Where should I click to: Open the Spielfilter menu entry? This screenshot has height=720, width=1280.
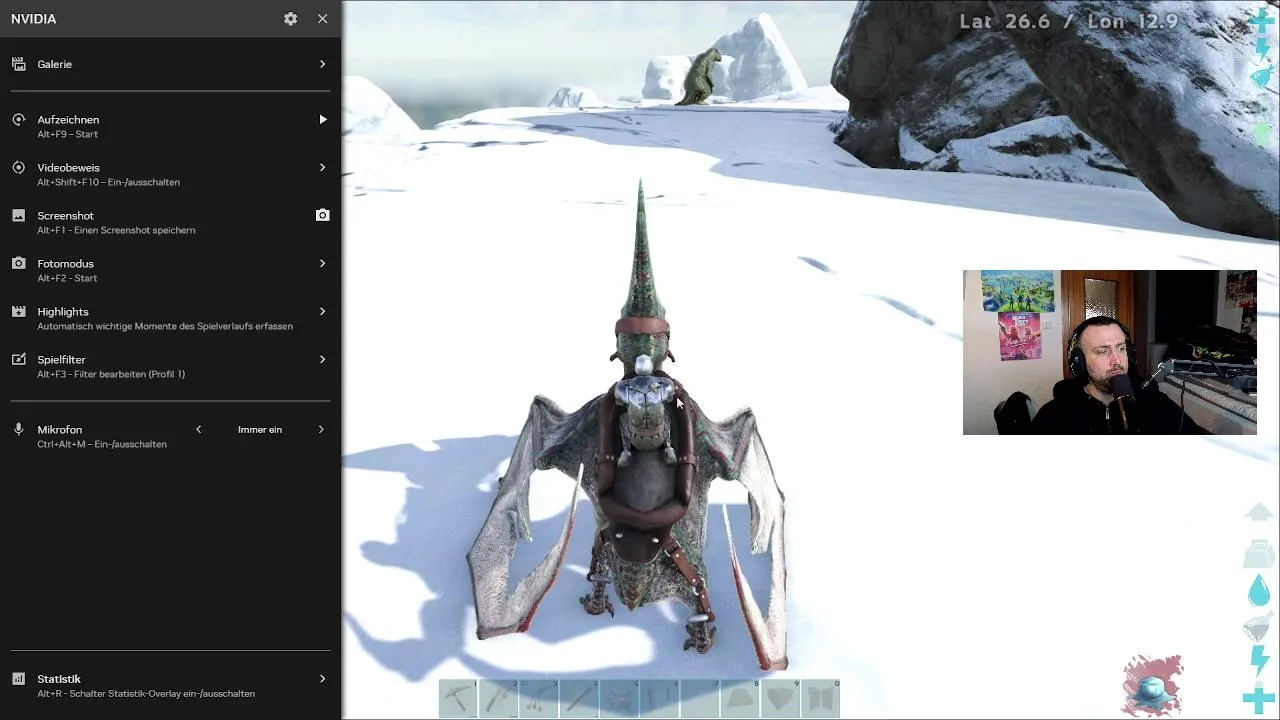click(x=170, y=366)
